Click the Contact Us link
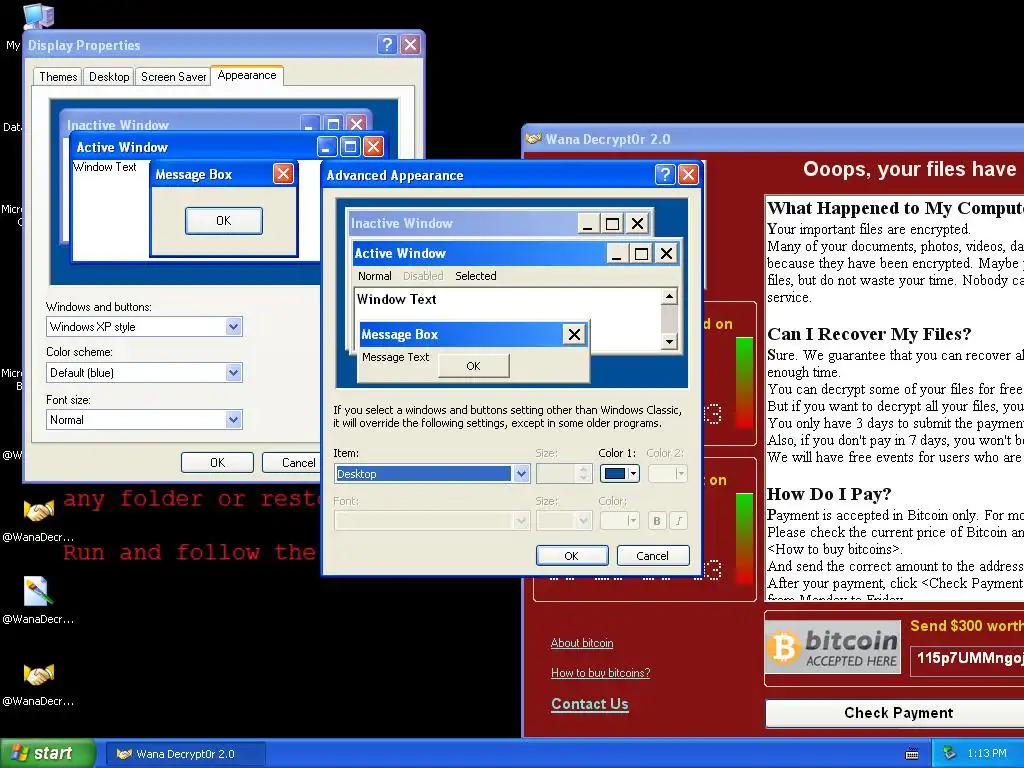The width and height of the screenshot is (1024, 768). pos(590,704)
